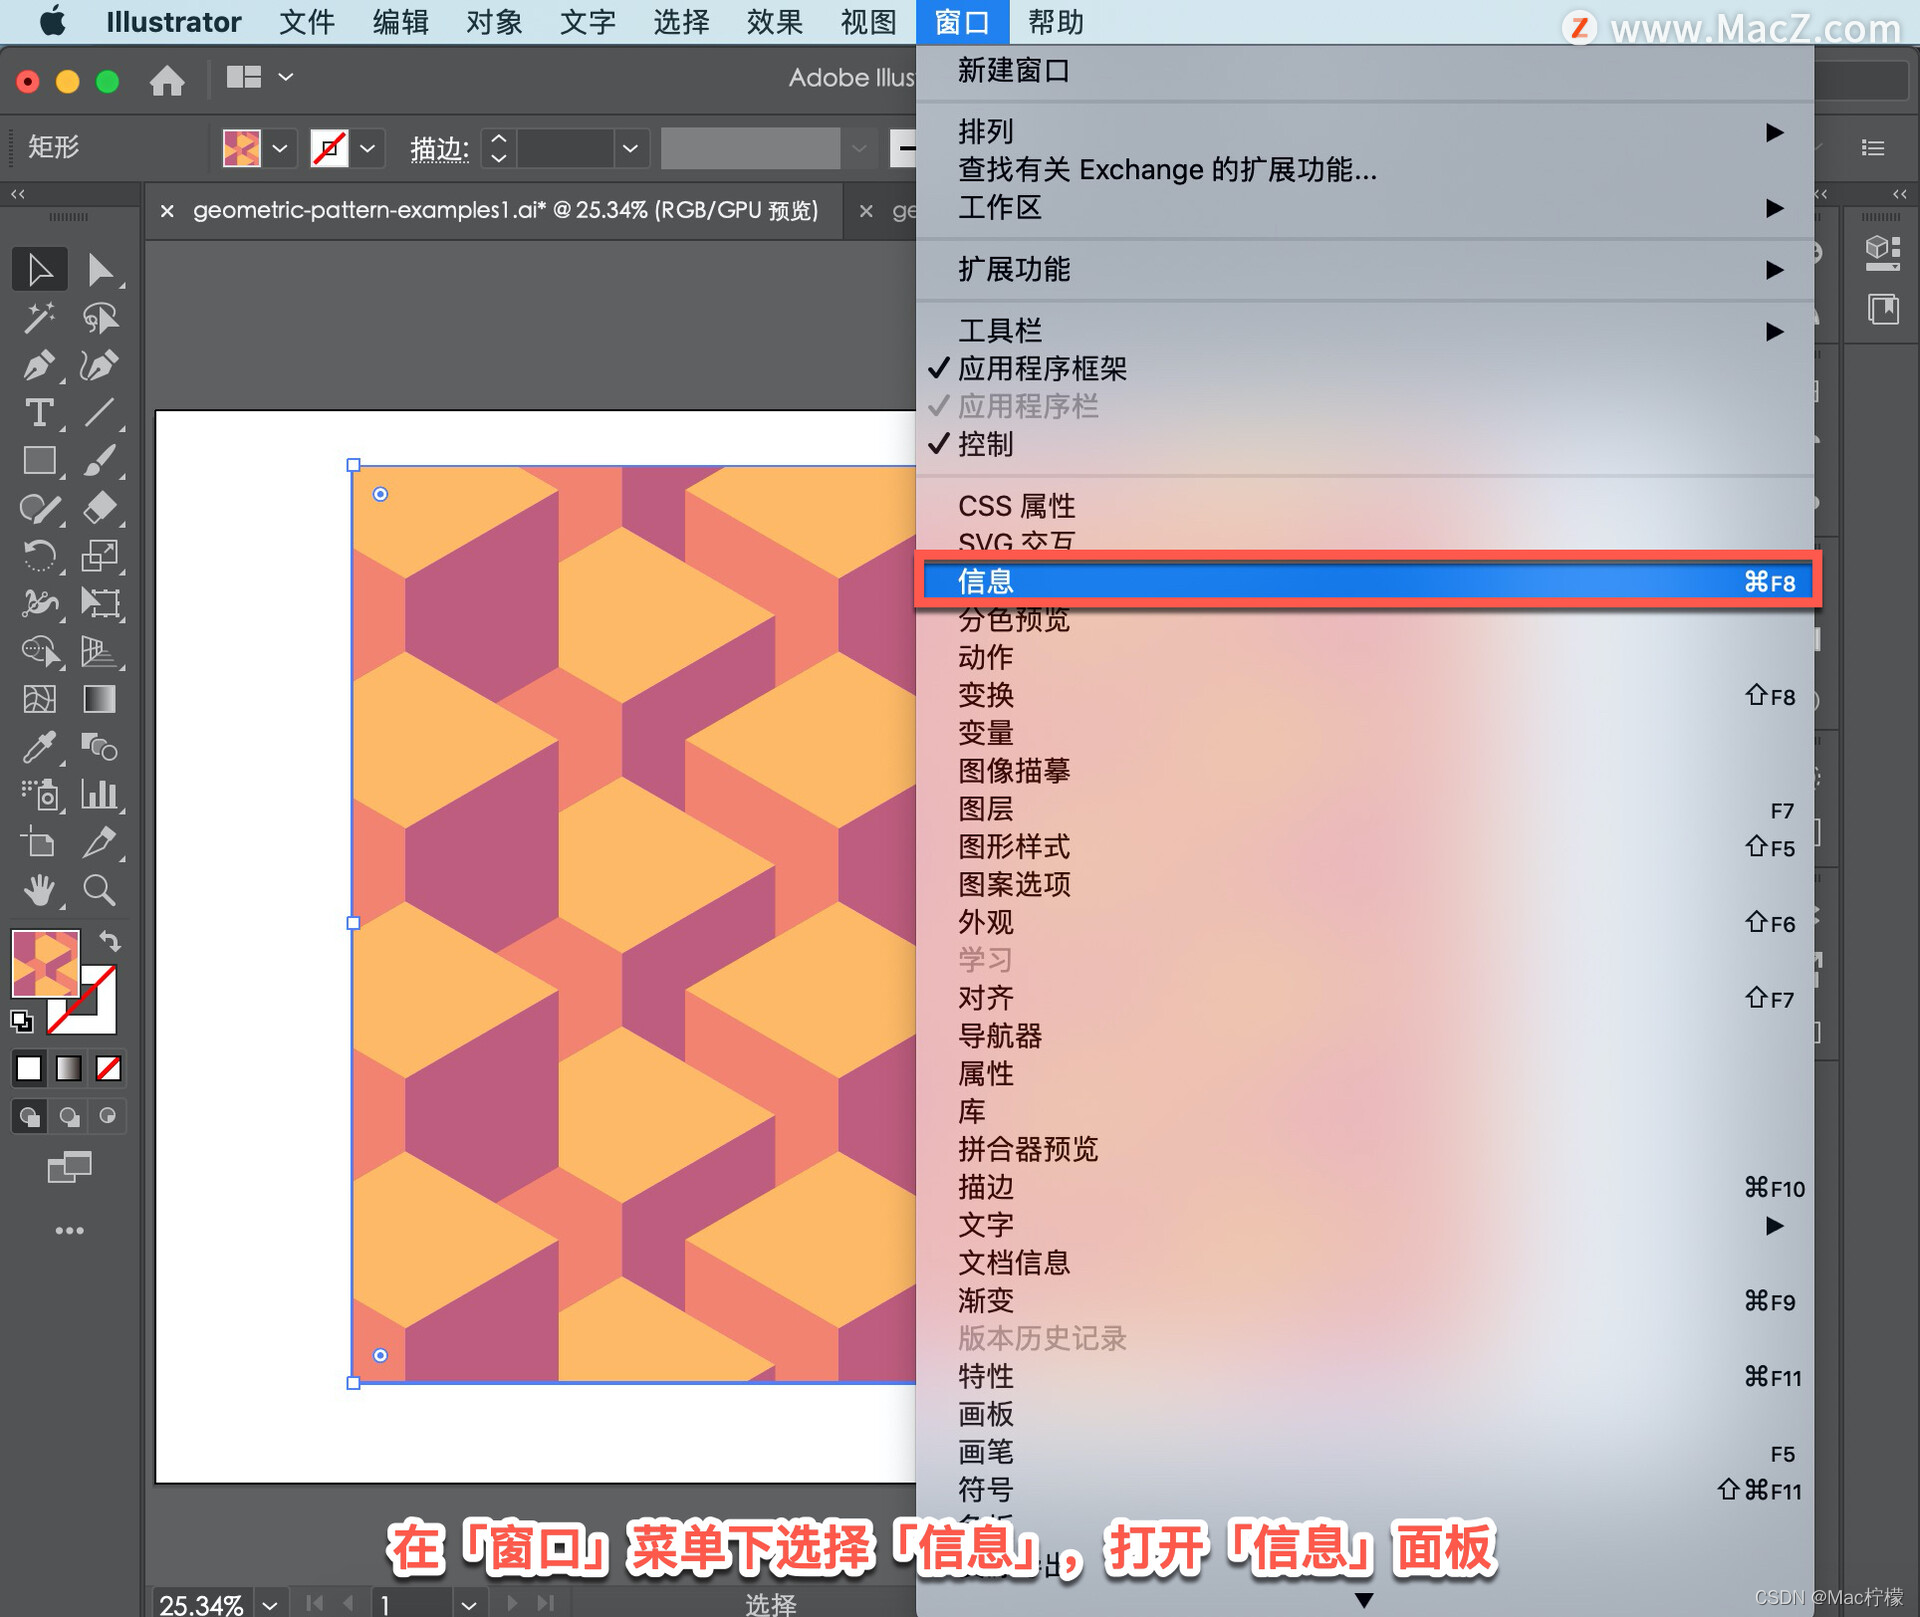Screen dimensions: 1920x1617
Task: Click 查找有关 Exchange 的扩展功能 entry
Action: (1166, 170)
